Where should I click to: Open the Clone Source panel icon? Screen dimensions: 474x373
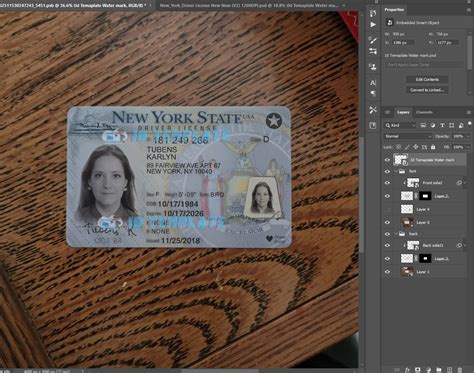pyautogui.click(x=373, y=67)
